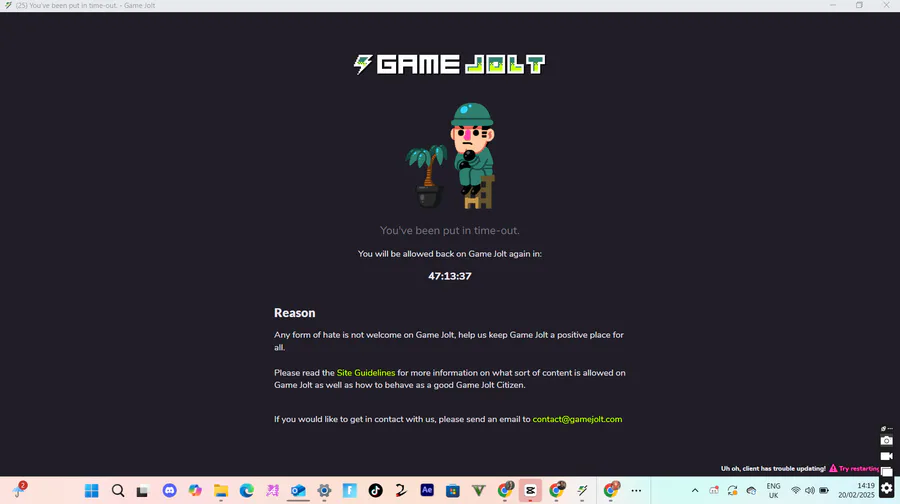
Task: Open the Settings gear on the taskbar
Action: click(324, 490)
